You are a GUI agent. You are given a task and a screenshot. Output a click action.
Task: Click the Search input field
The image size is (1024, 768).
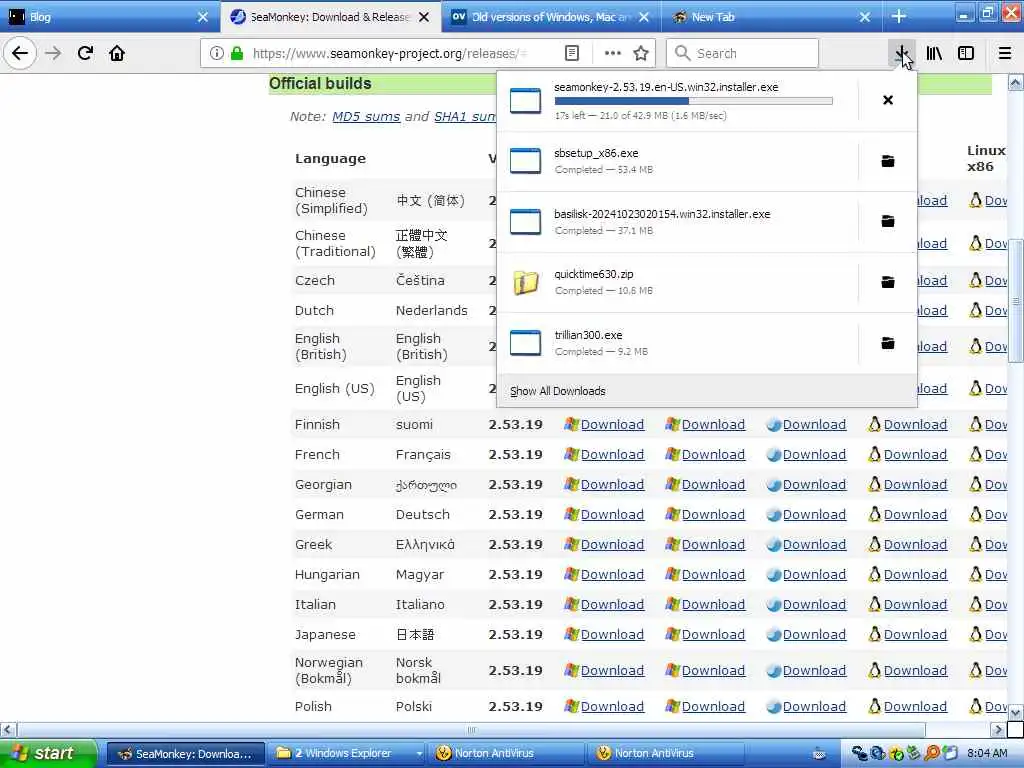(742, 53)
